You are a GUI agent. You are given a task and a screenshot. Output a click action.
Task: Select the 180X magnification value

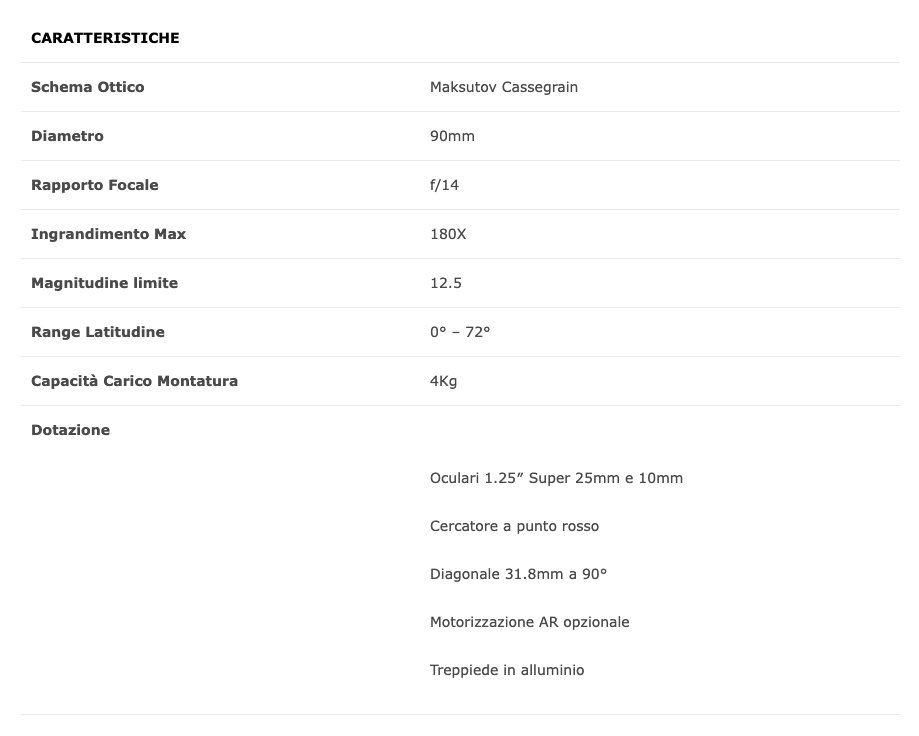click(x=448, y=234)
